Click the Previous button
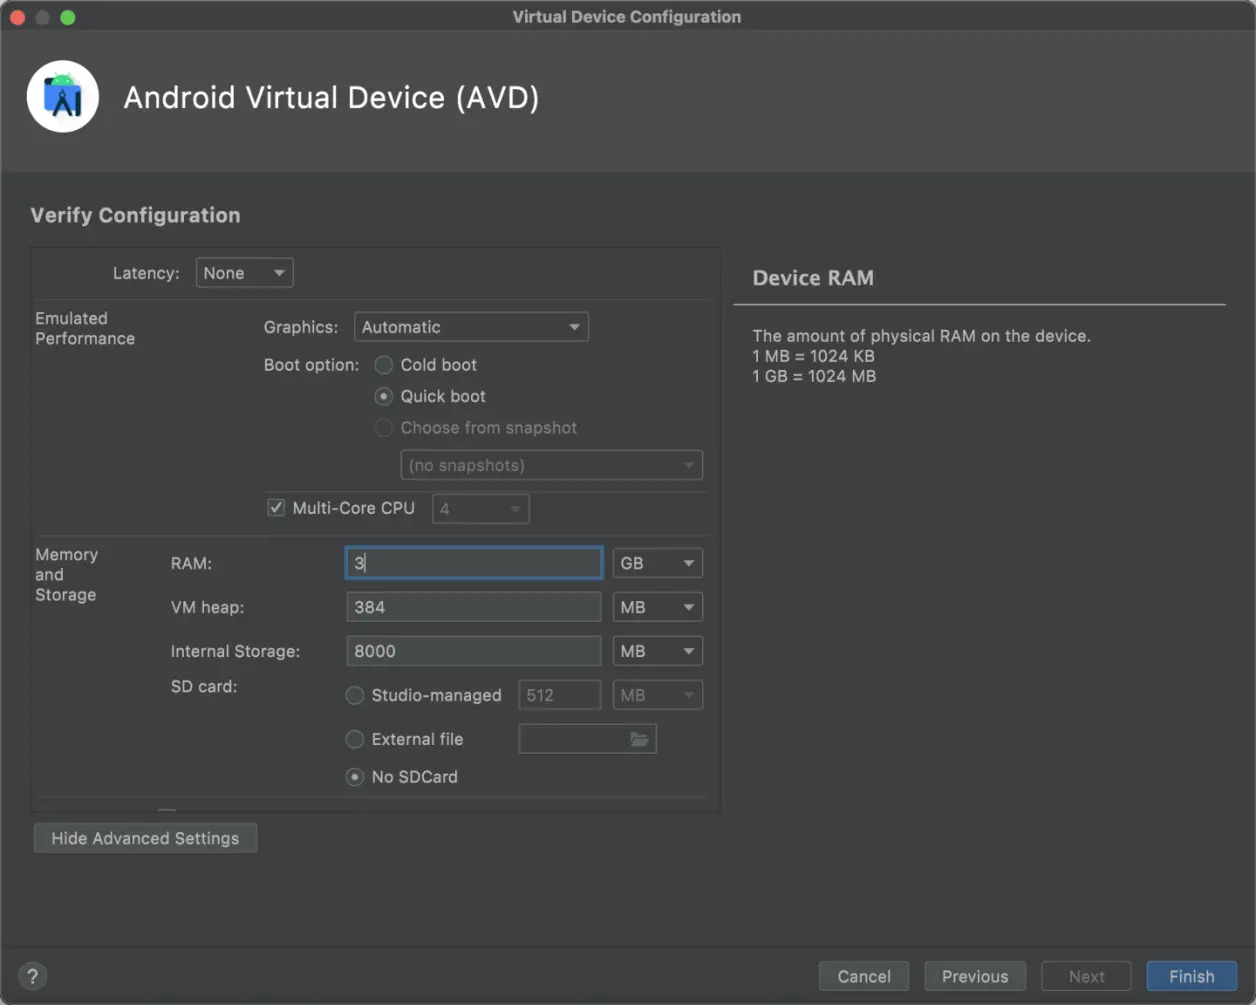 point(975,976)
